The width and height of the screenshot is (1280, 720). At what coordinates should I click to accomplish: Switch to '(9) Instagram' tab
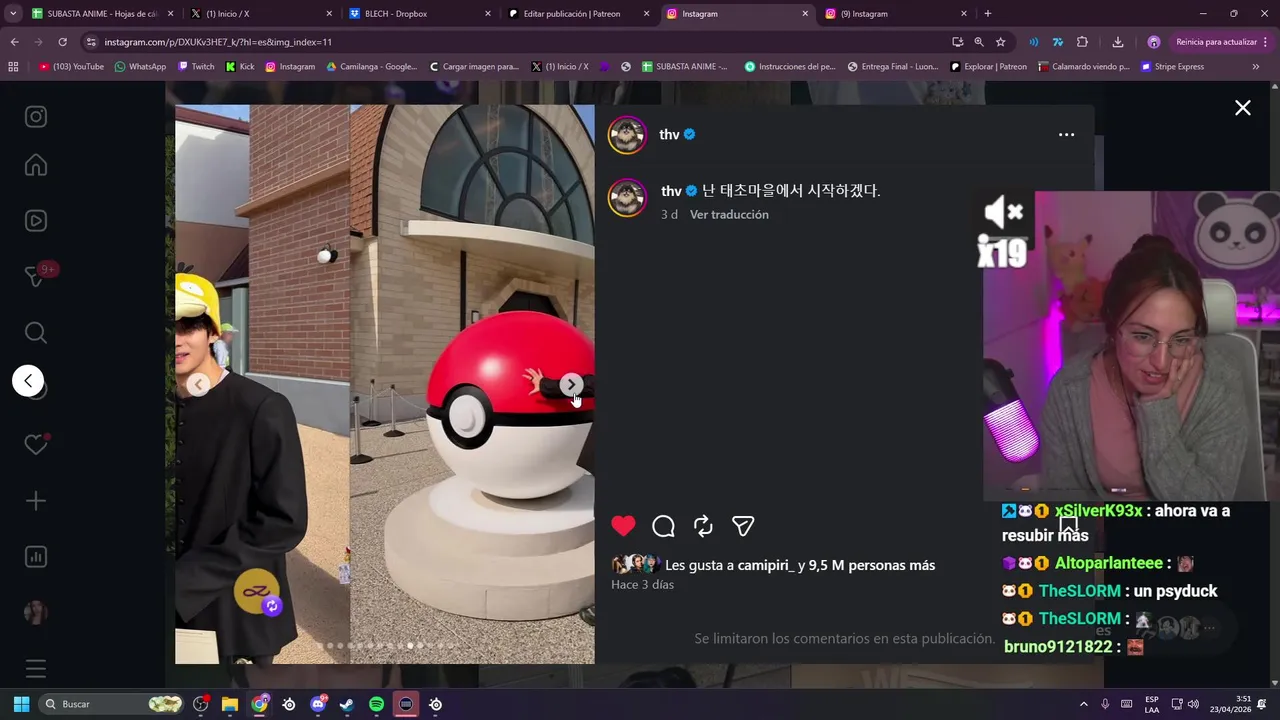point(896,14)
